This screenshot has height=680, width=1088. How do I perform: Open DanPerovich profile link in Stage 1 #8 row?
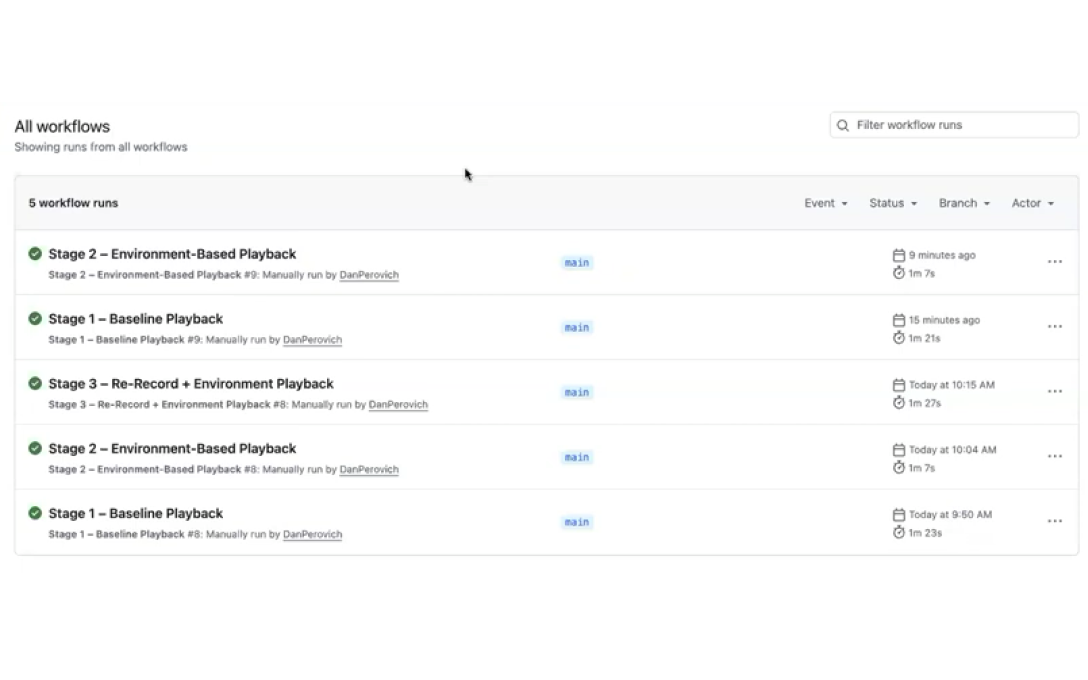click(312, 534)
